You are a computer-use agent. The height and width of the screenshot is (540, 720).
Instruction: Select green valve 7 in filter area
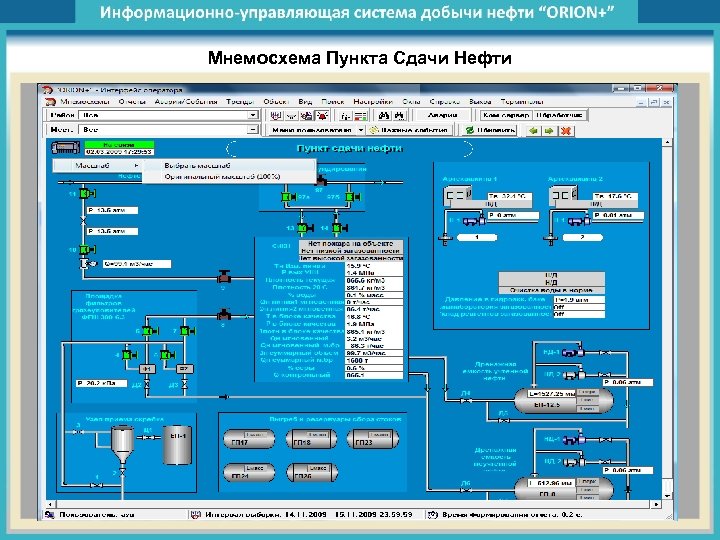pyautogui.click(x=186, y=331)
